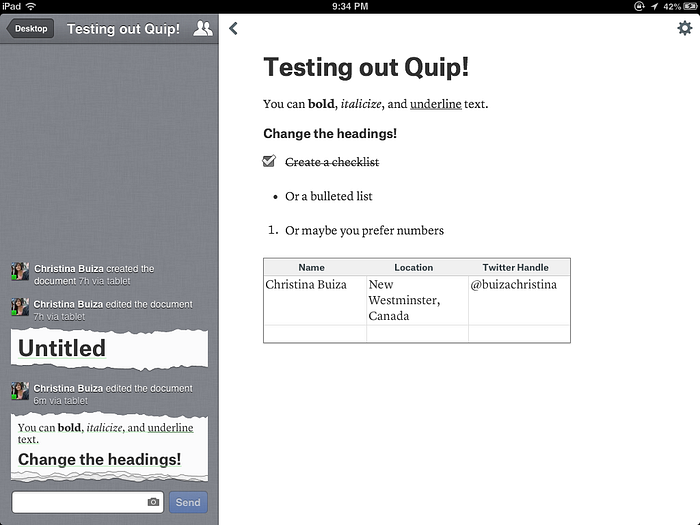Tap the avatar beside the 7h edit entry
Viewport: 700px width, 525px height.
pyautogui.click(x=20, y=307)
